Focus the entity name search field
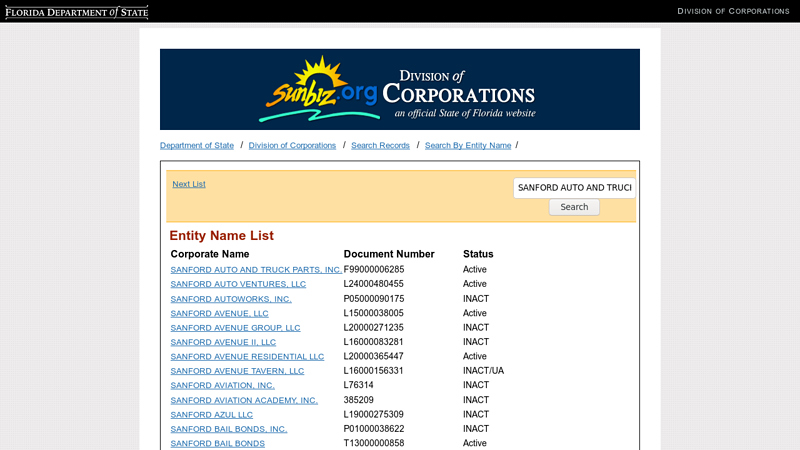The width and height of the screenshot is (800, 450). point(574,188)
